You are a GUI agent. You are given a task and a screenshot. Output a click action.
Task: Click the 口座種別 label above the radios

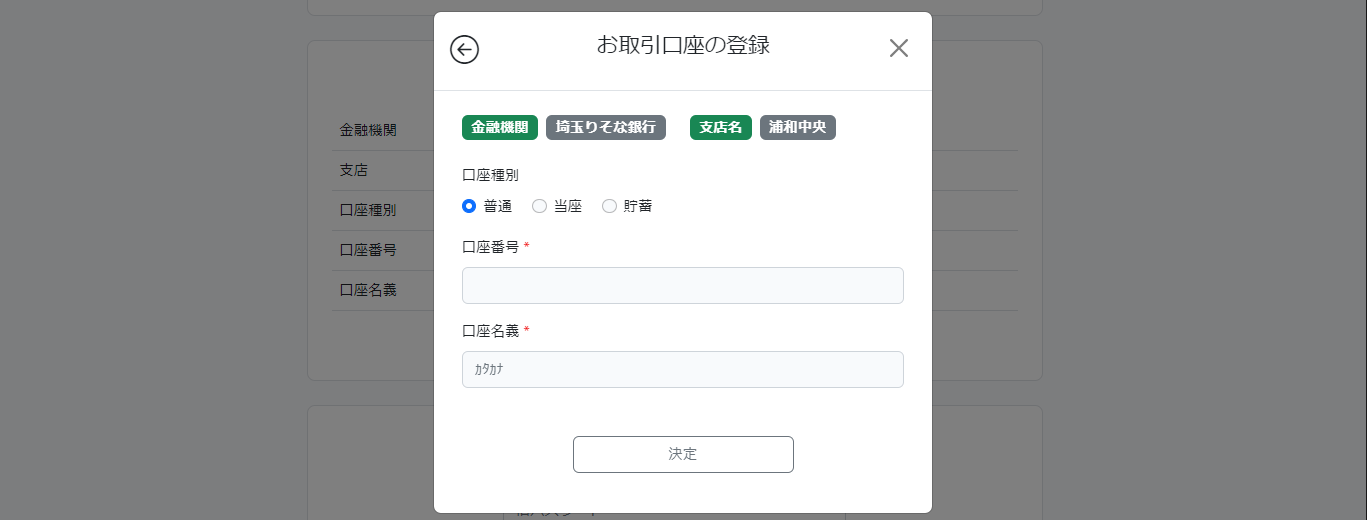[490, 175]
